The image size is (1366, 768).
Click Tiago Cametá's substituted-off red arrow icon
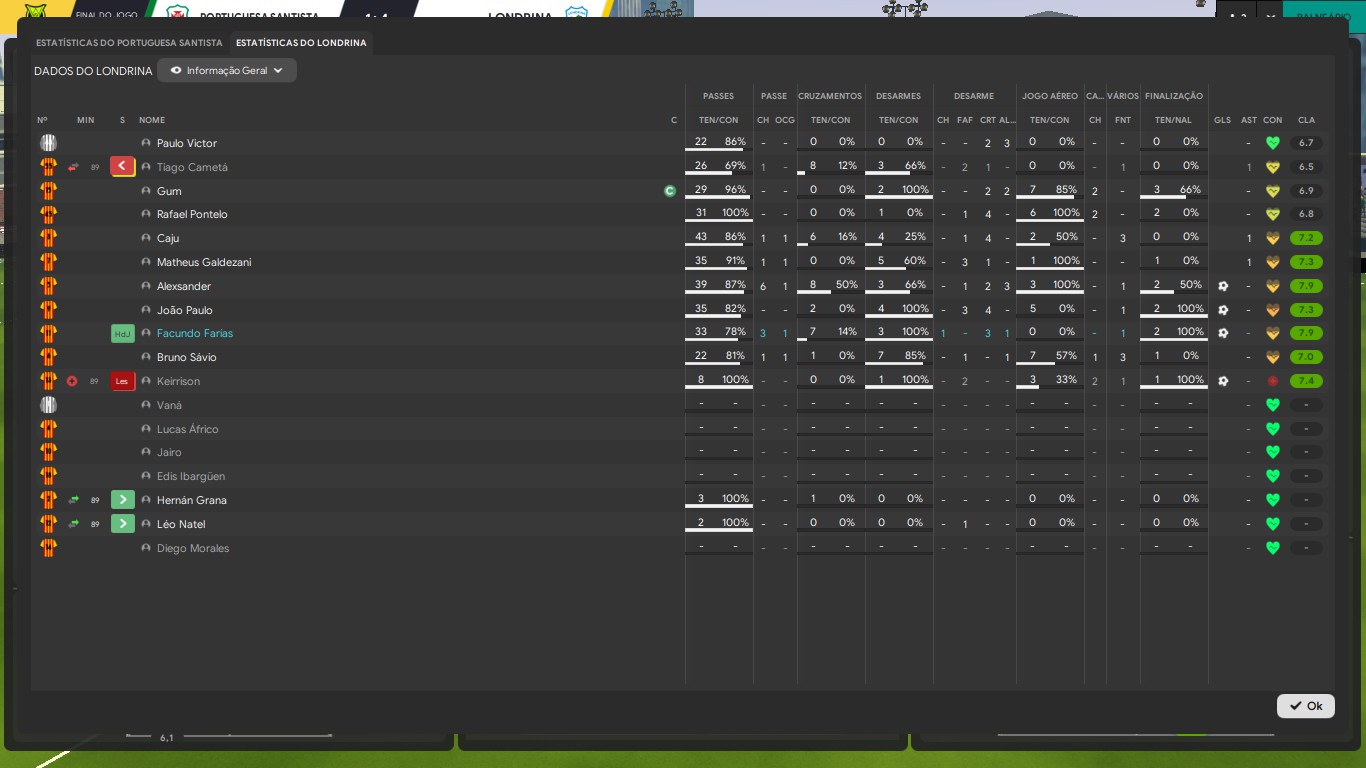pyautogui.click(x=123, y=167)
